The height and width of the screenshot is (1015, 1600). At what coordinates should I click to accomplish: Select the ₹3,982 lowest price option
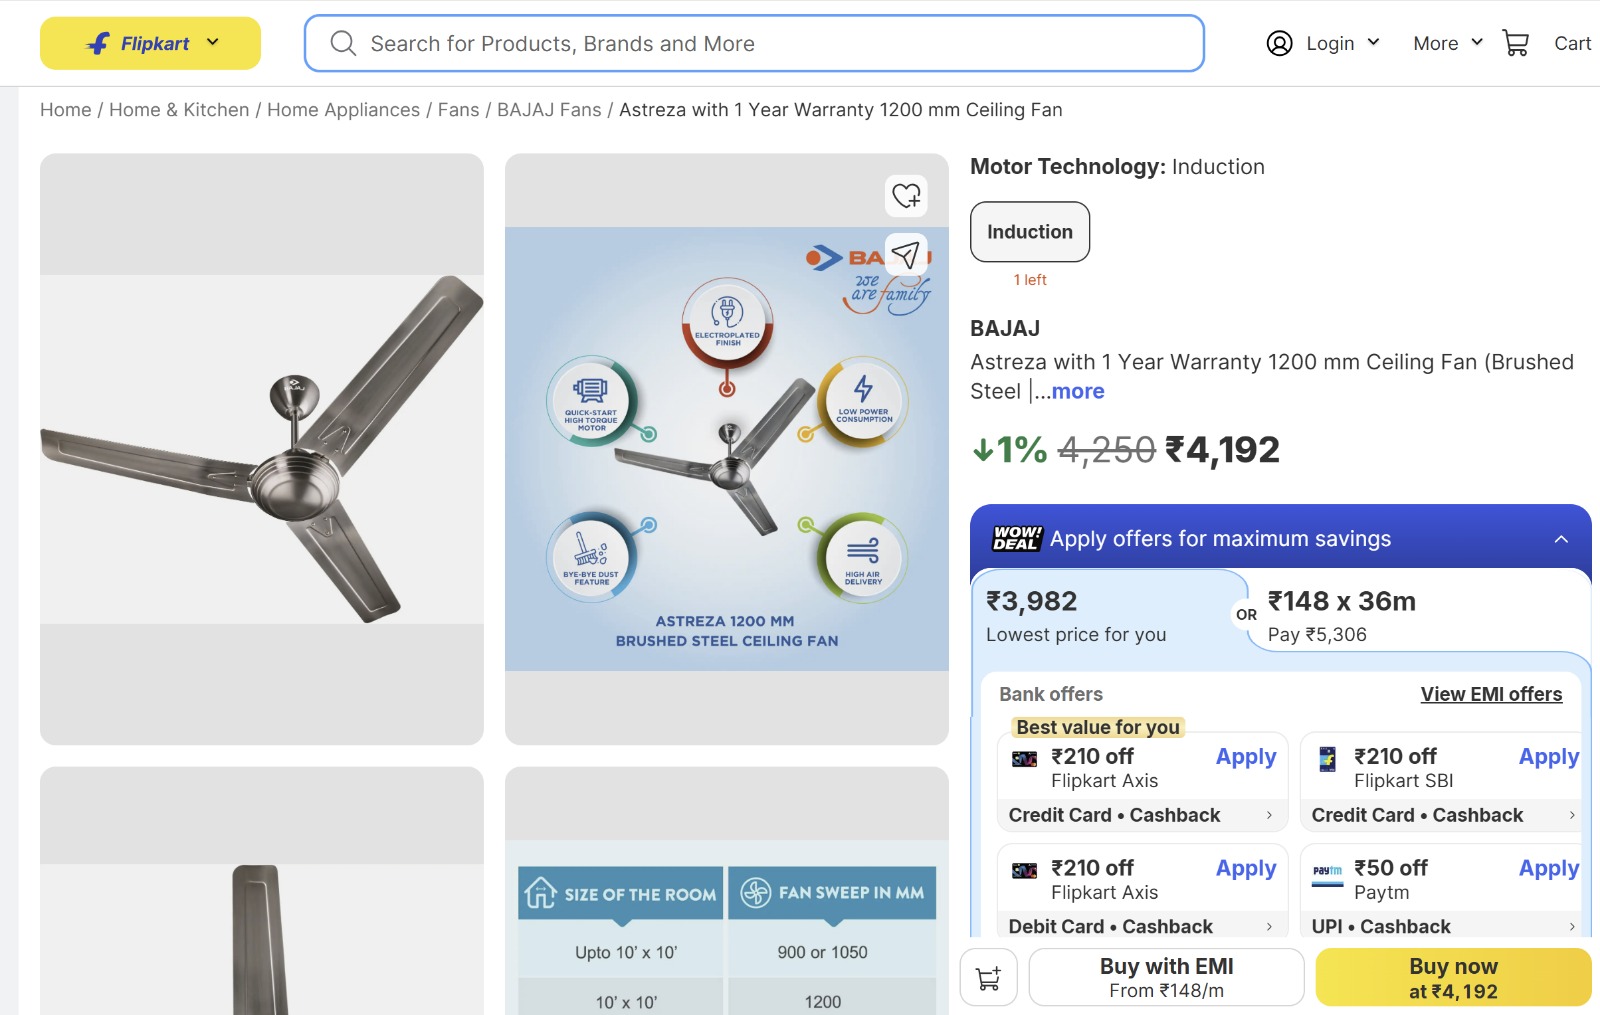pyautogui.click(x=1076, y=616)
